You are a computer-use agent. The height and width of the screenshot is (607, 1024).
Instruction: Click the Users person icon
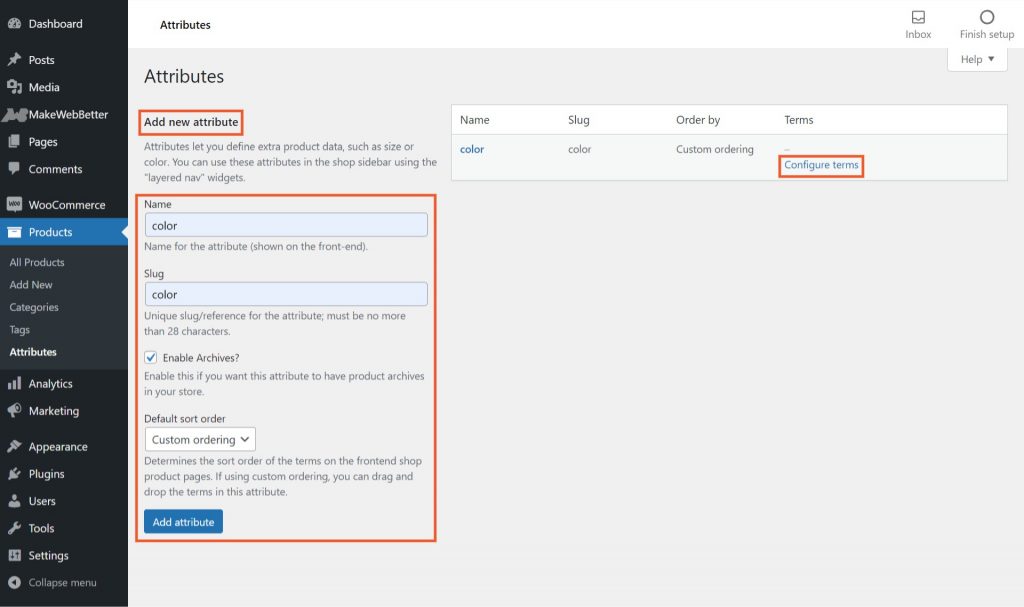tap(14, 501)
